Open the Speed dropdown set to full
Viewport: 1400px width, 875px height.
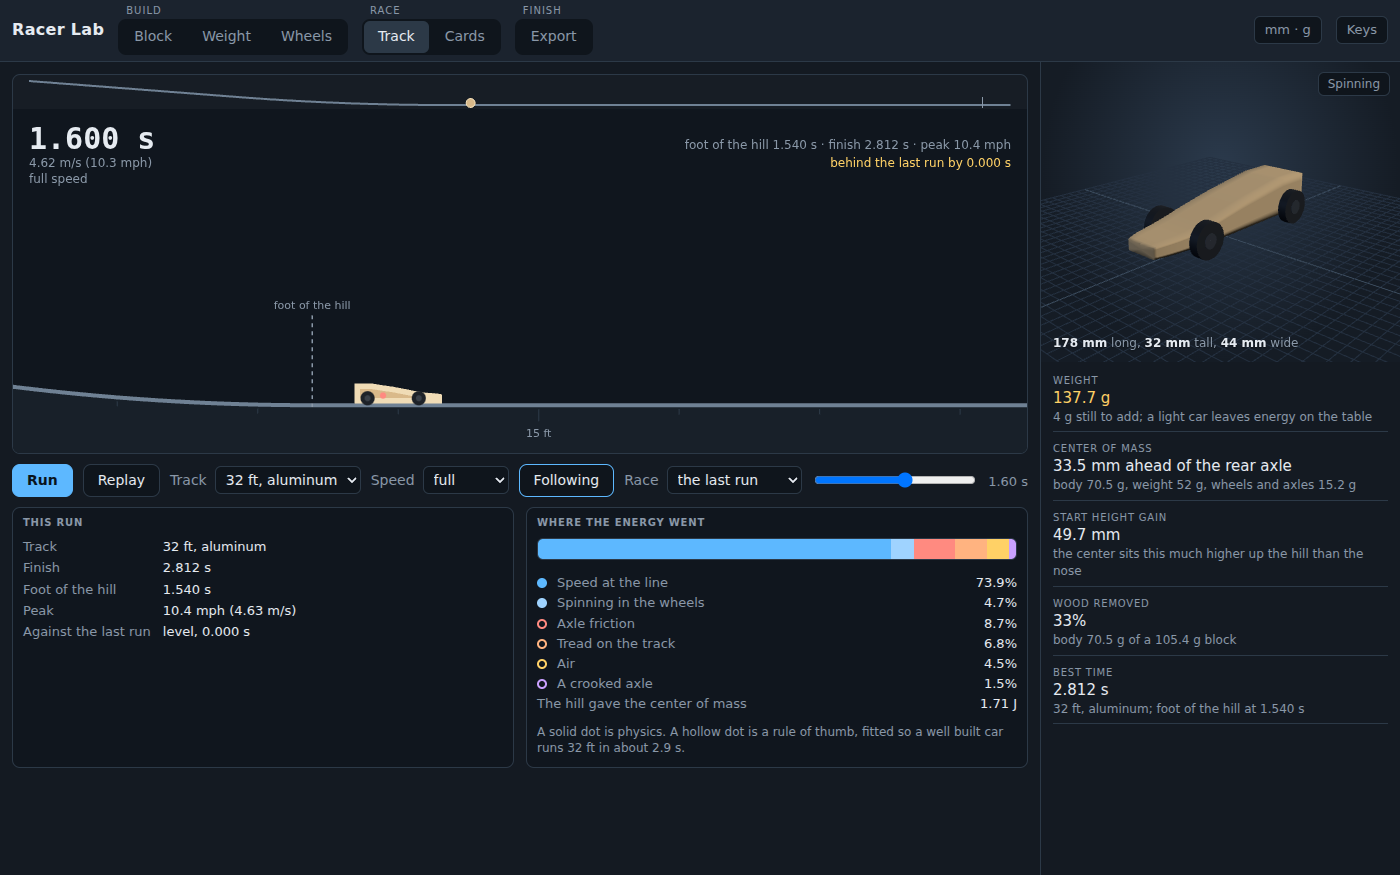coord(466,480)
